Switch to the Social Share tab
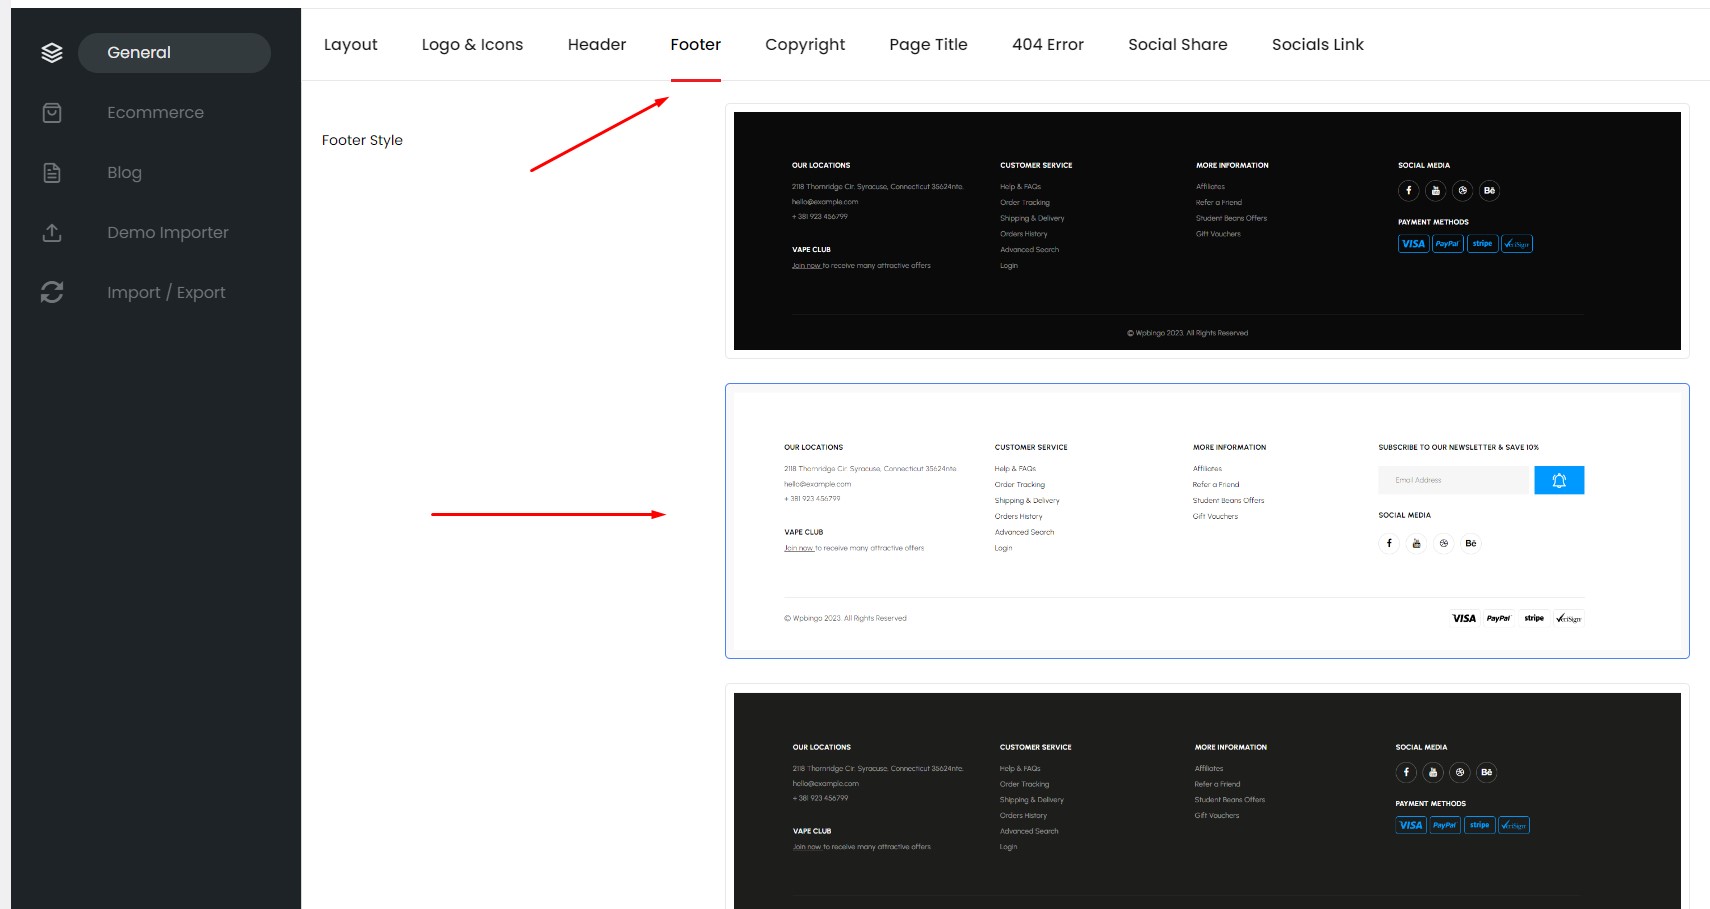This screenshot has width=1710, height=909. 1177,45
